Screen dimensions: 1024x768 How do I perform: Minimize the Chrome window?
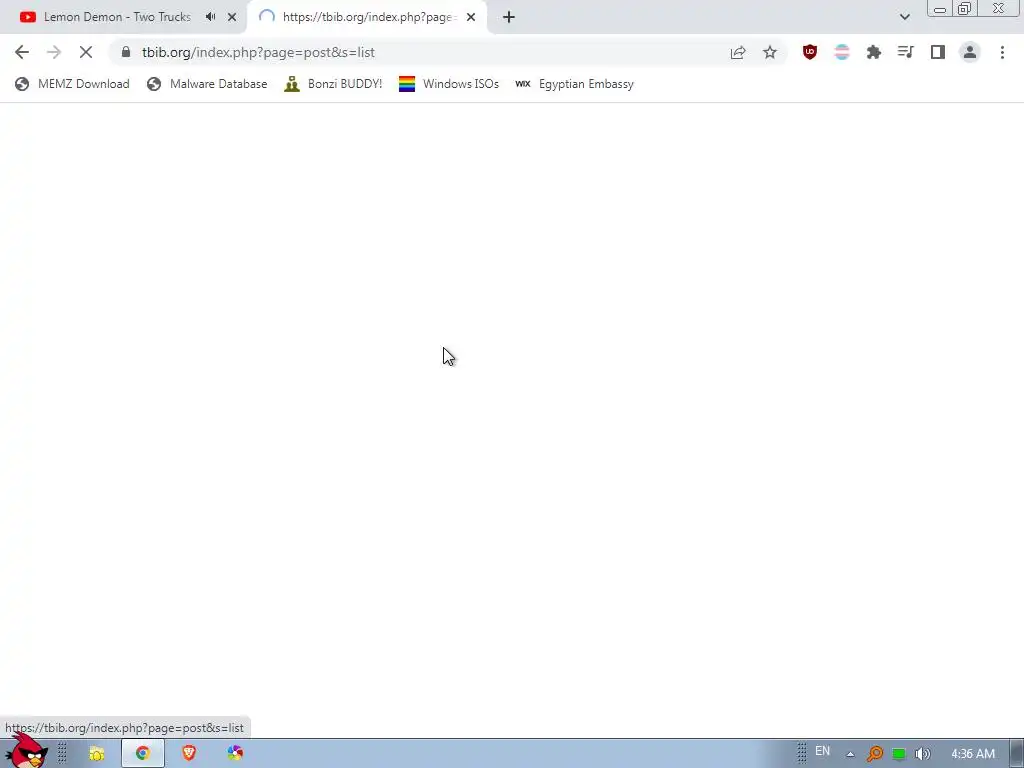[940, 9]
